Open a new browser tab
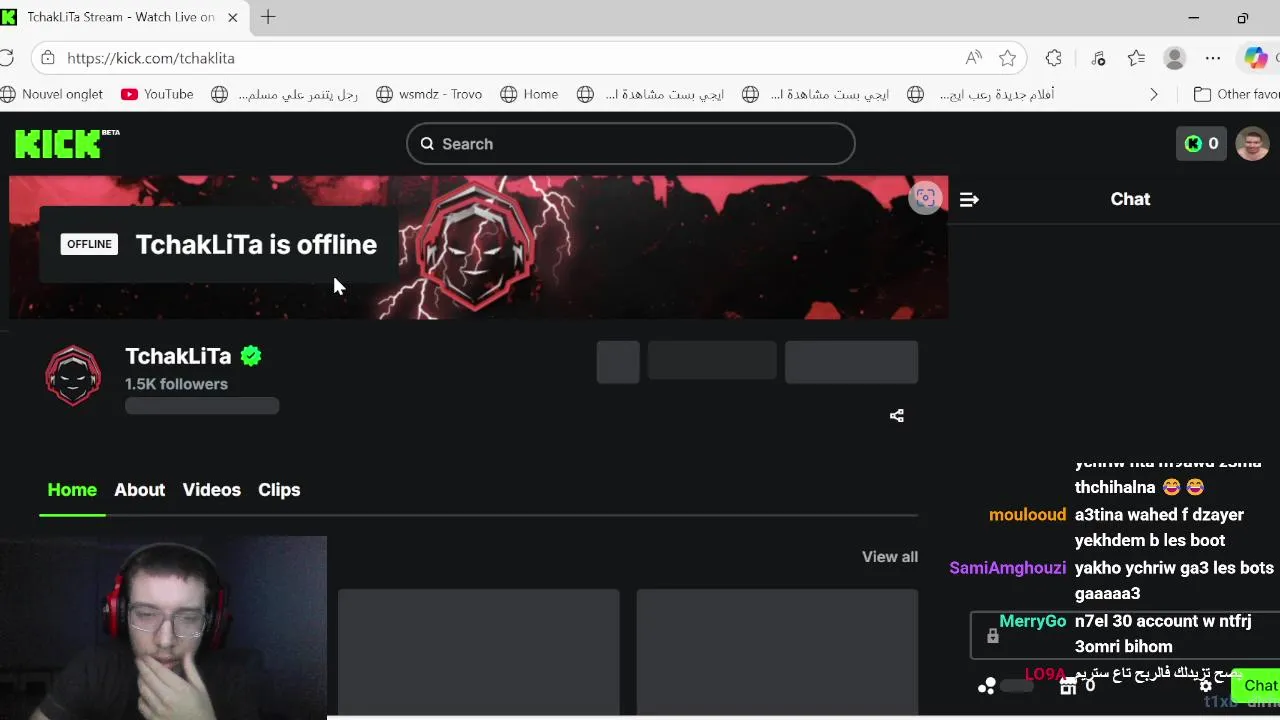 268,17
